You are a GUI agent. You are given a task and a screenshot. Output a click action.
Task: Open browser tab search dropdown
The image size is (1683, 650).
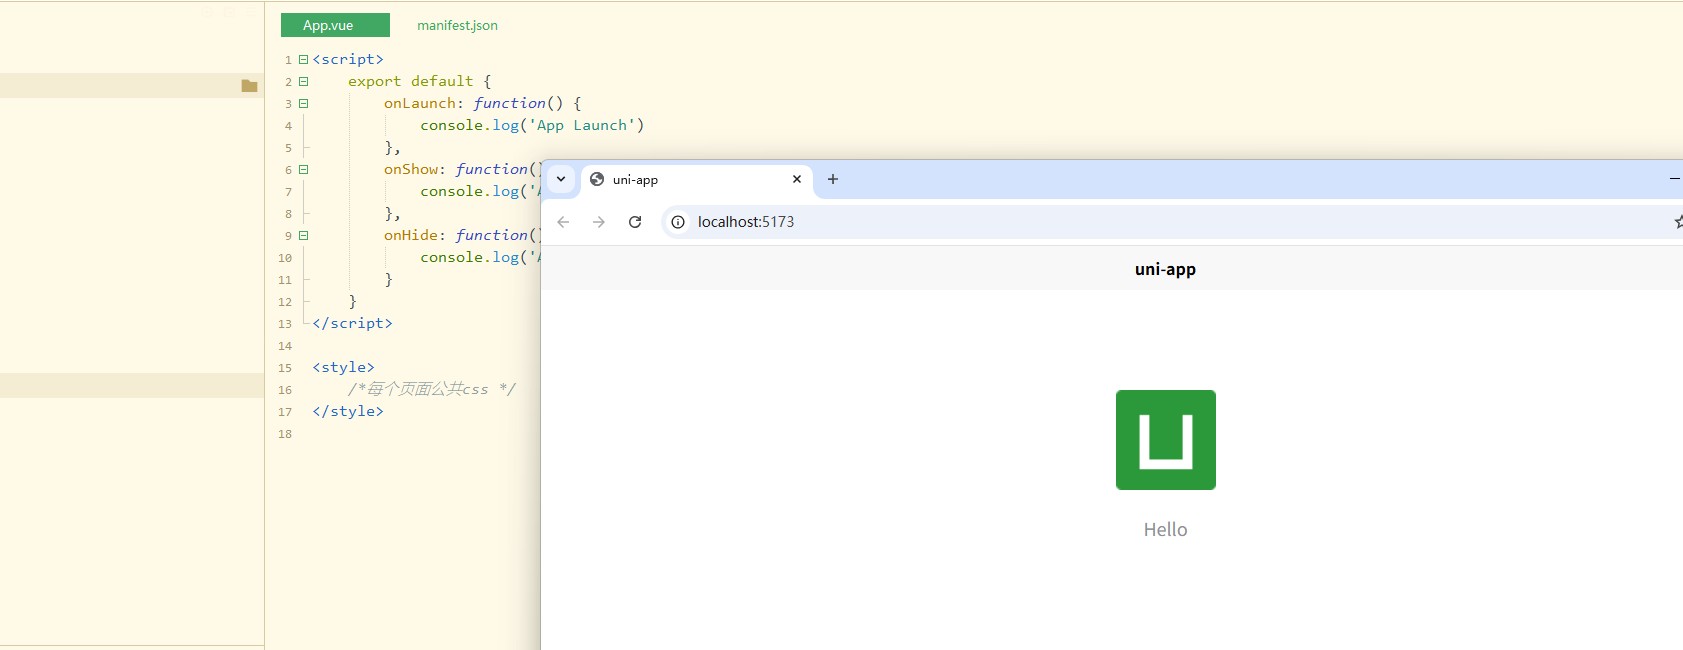click(561, 179)
